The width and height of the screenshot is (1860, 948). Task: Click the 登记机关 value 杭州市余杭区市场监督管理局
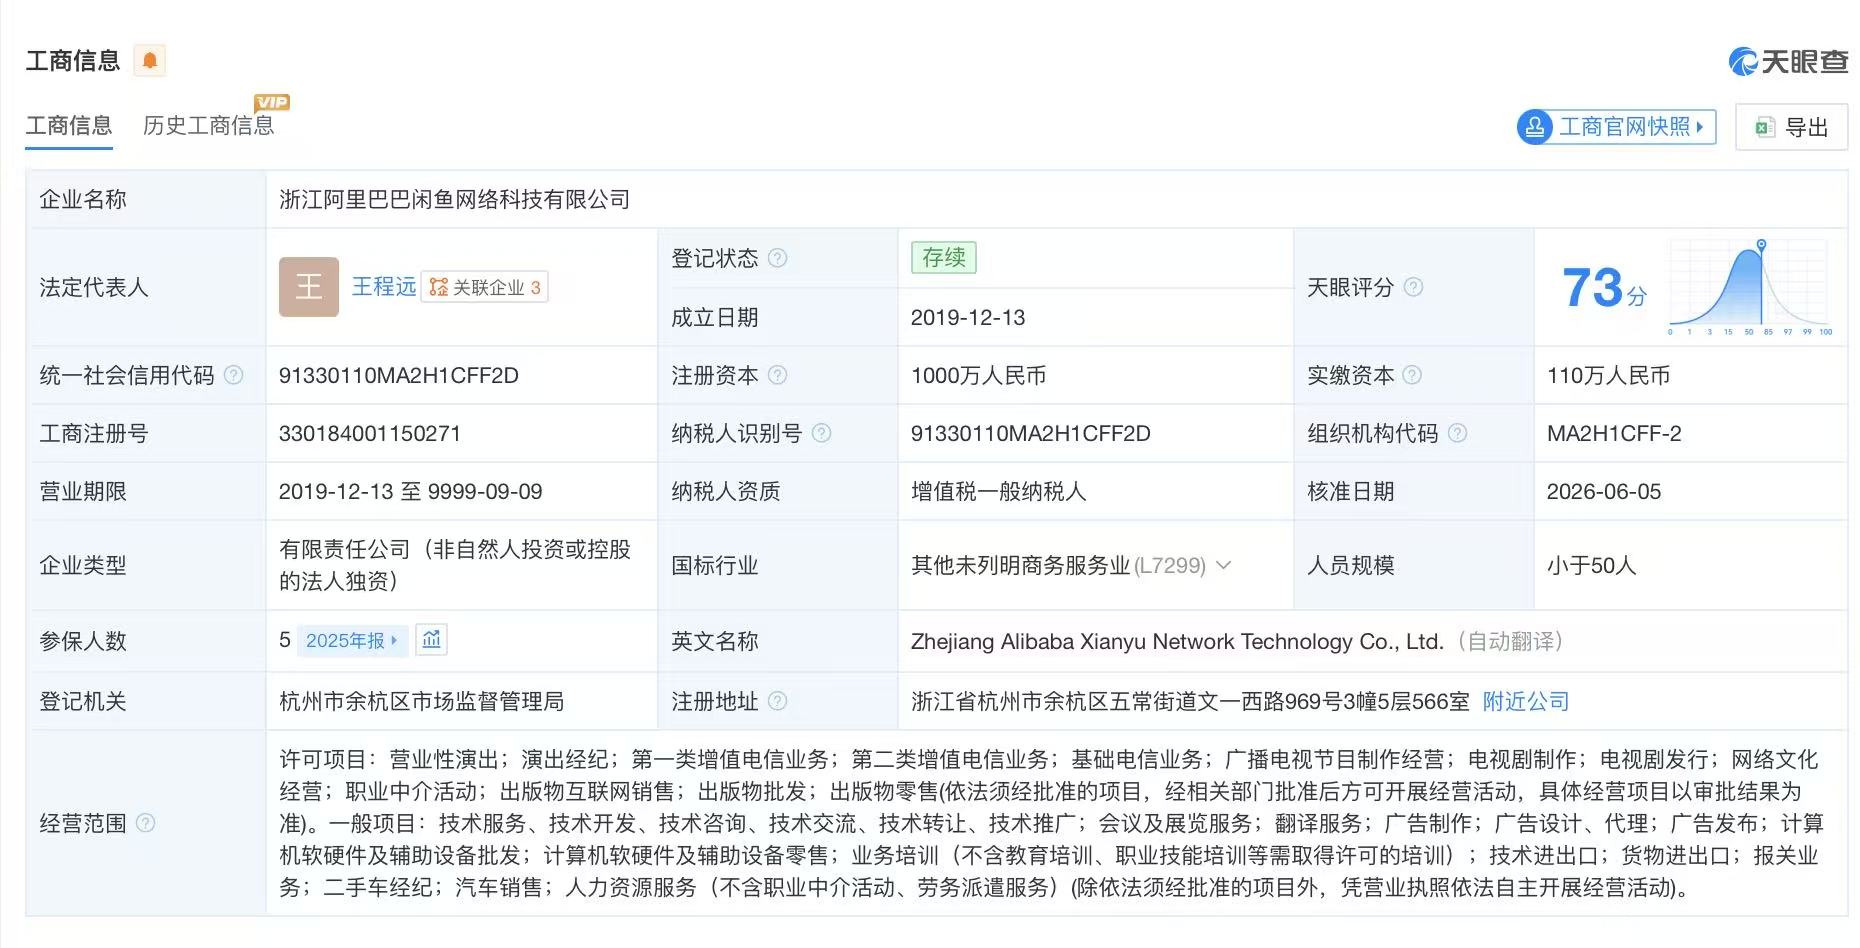[x=422, y=701]
